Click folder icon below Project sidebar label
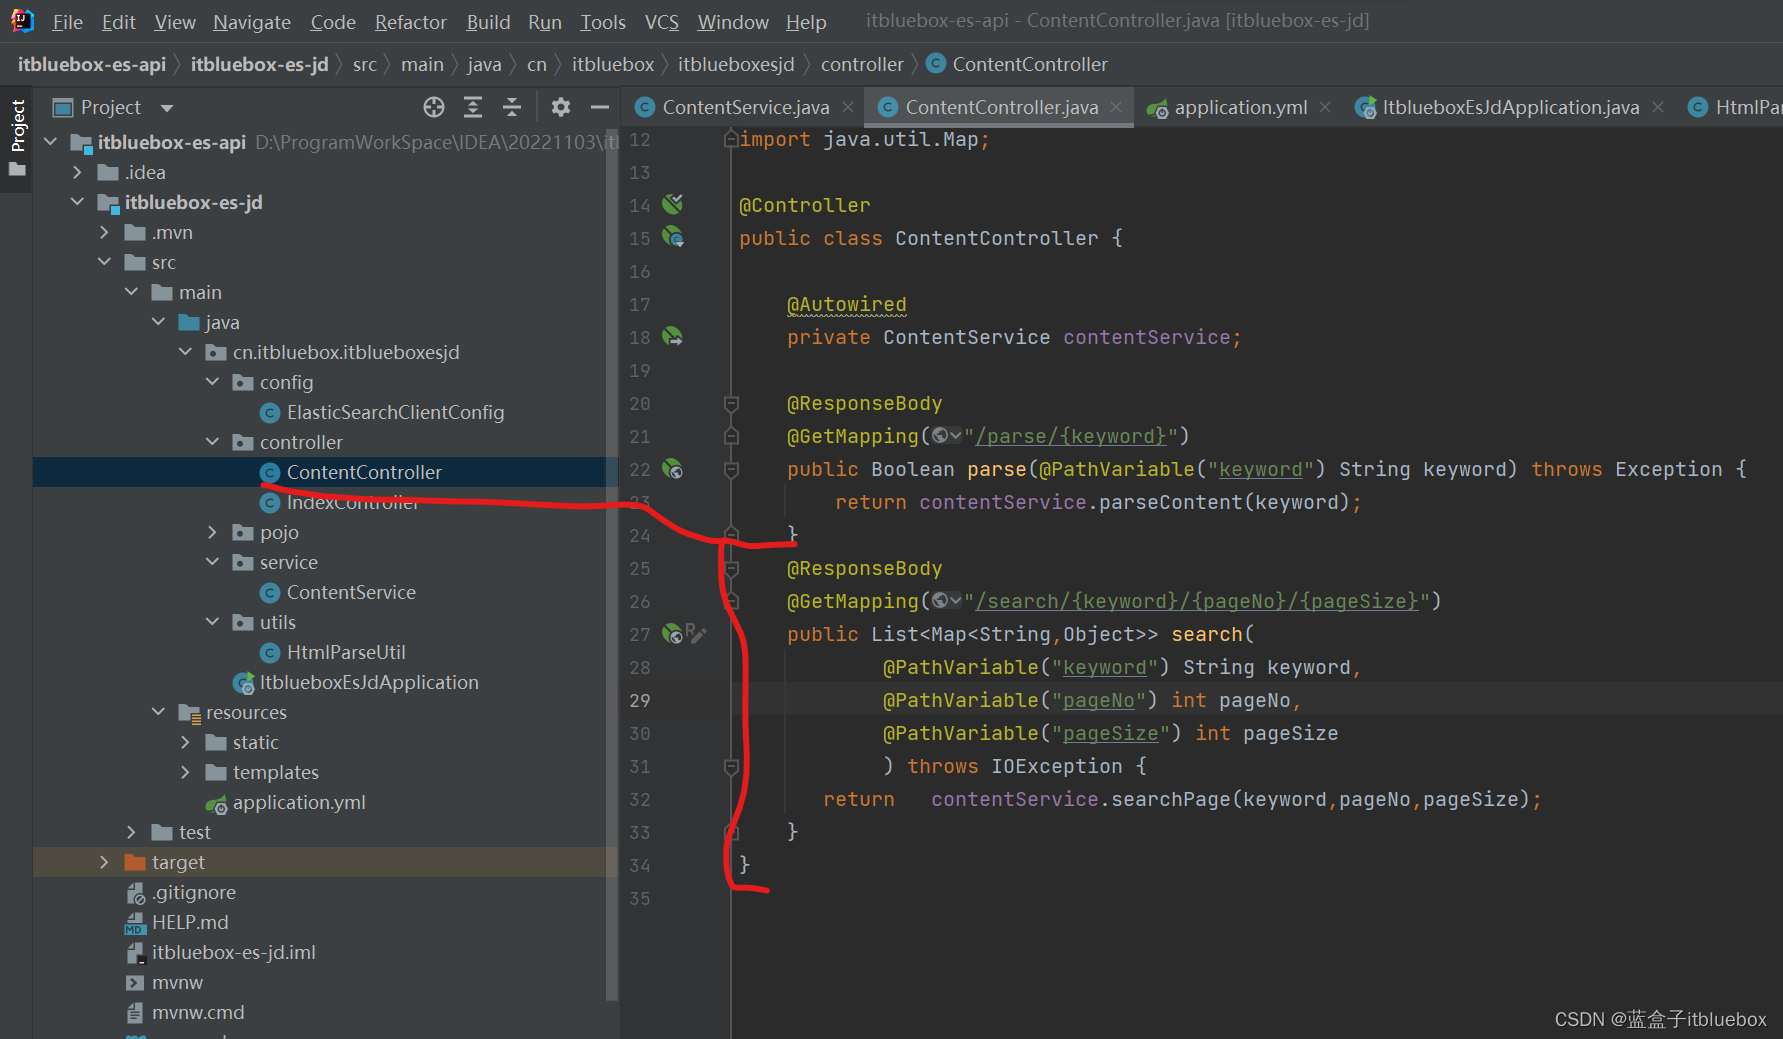Viewport: 1783px width, 1039px height. coord(17,170)
